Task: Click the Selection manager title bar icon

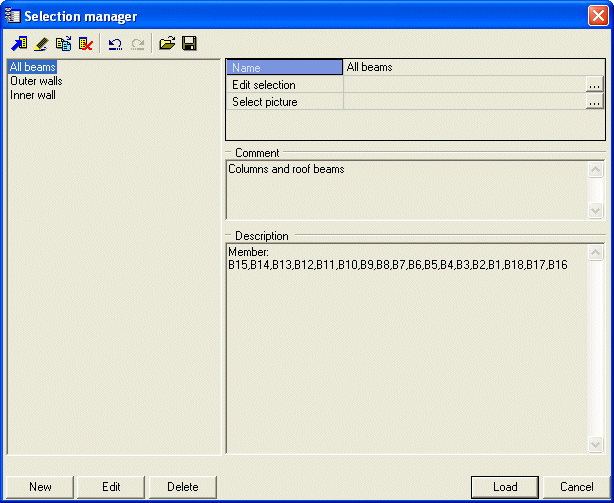Action: click(13, 16)
